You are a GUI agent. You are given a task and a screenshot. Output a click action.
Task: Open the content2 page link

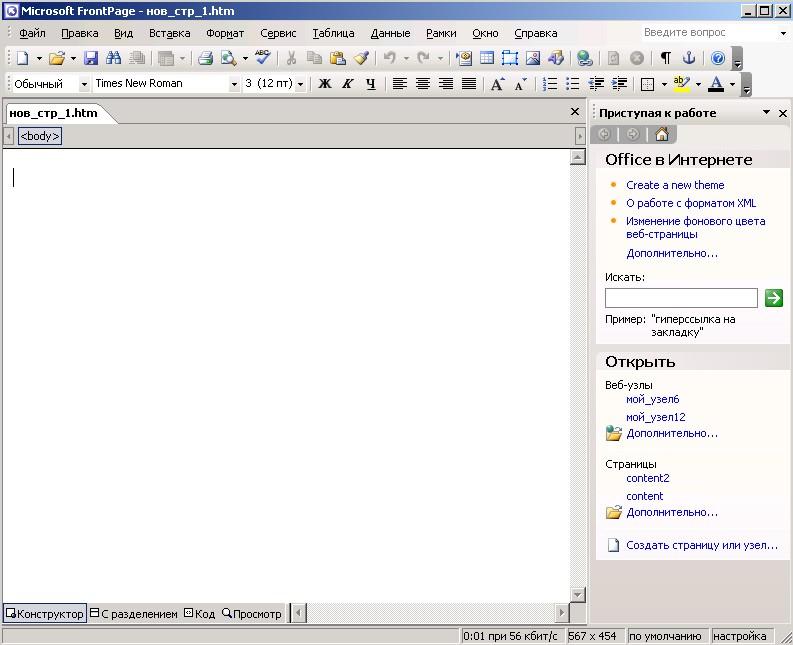pyautogui.click(x=647, y=478)
